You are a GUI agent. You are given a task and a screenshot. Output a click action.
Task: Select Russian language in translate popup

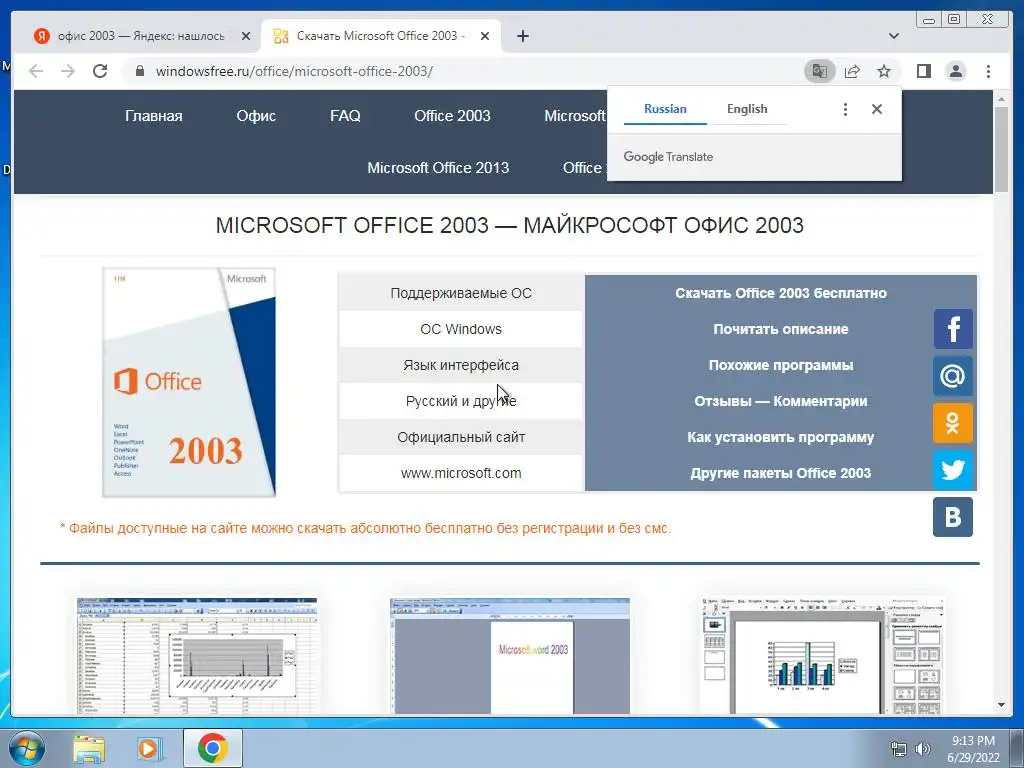coord(665,109)
